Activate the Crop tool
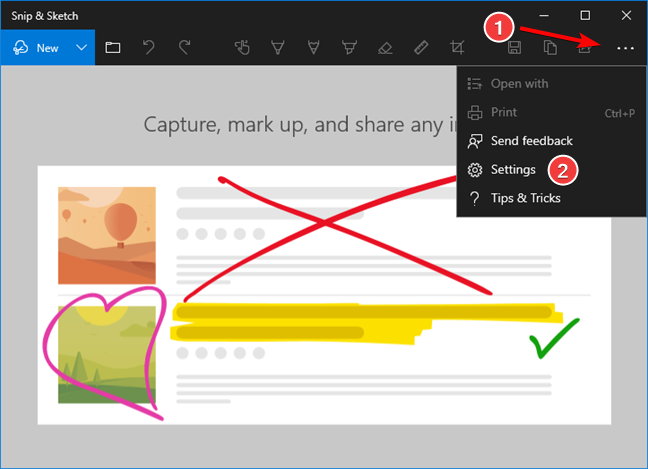The width and height of the screenshot is (648, 469). 457,48
